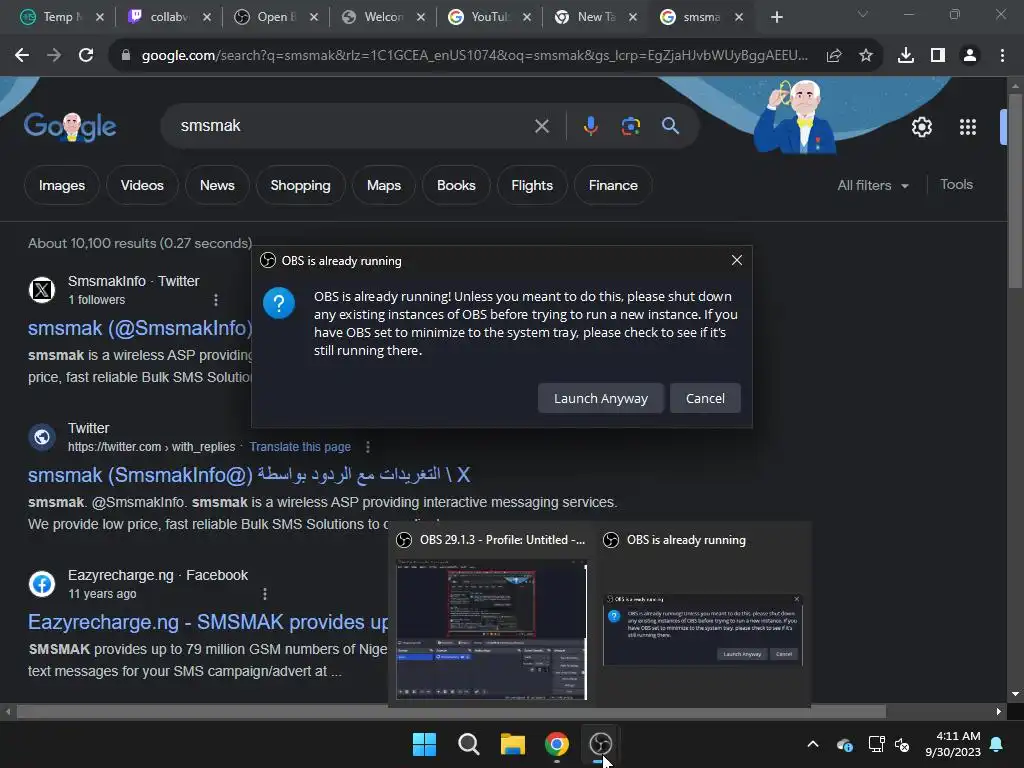Expand All filters dropdown
1024x768 pixels.
pos(873,185)
